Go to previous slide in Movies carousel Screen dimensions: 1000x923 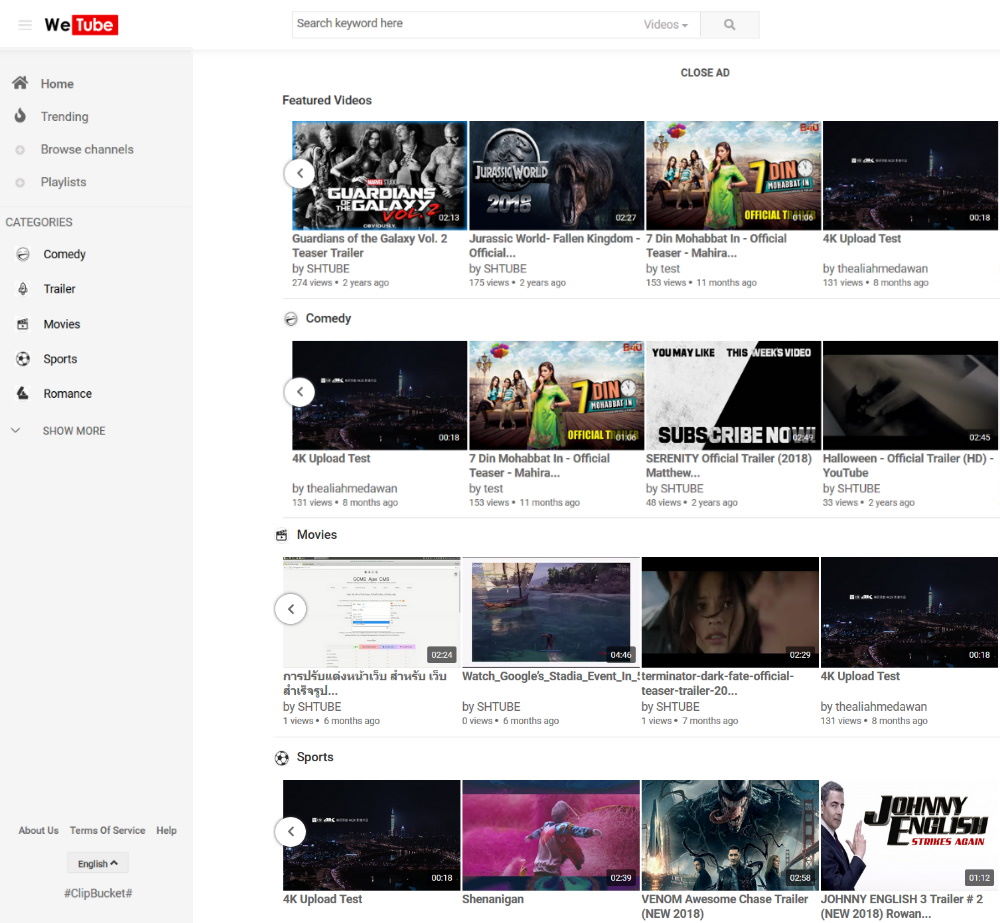[x=291, y=609]
